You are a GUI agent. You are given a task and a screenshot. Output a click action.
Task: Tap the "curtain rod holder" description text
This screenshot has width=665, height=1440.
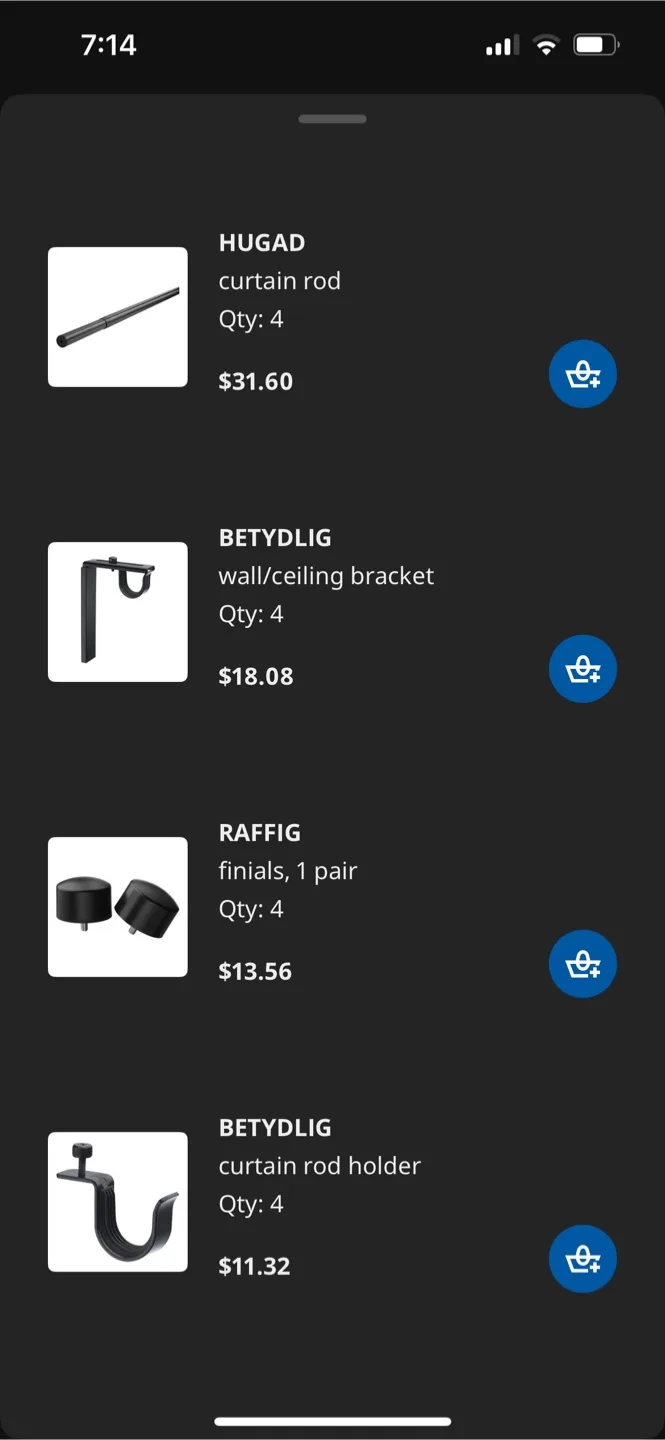point(320,1166)
